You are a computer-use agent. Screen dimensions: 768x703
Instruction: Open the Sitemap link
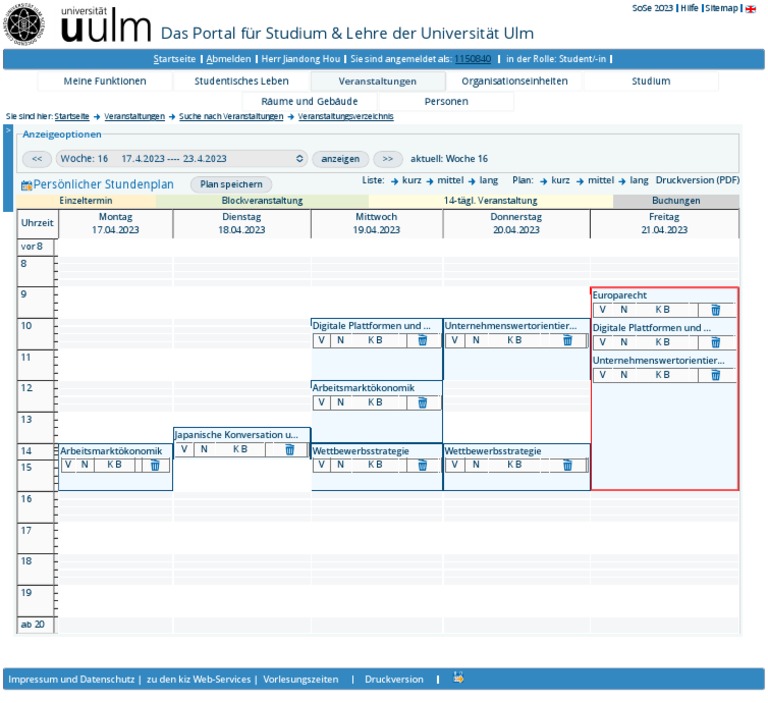click(x=721, y=8)
